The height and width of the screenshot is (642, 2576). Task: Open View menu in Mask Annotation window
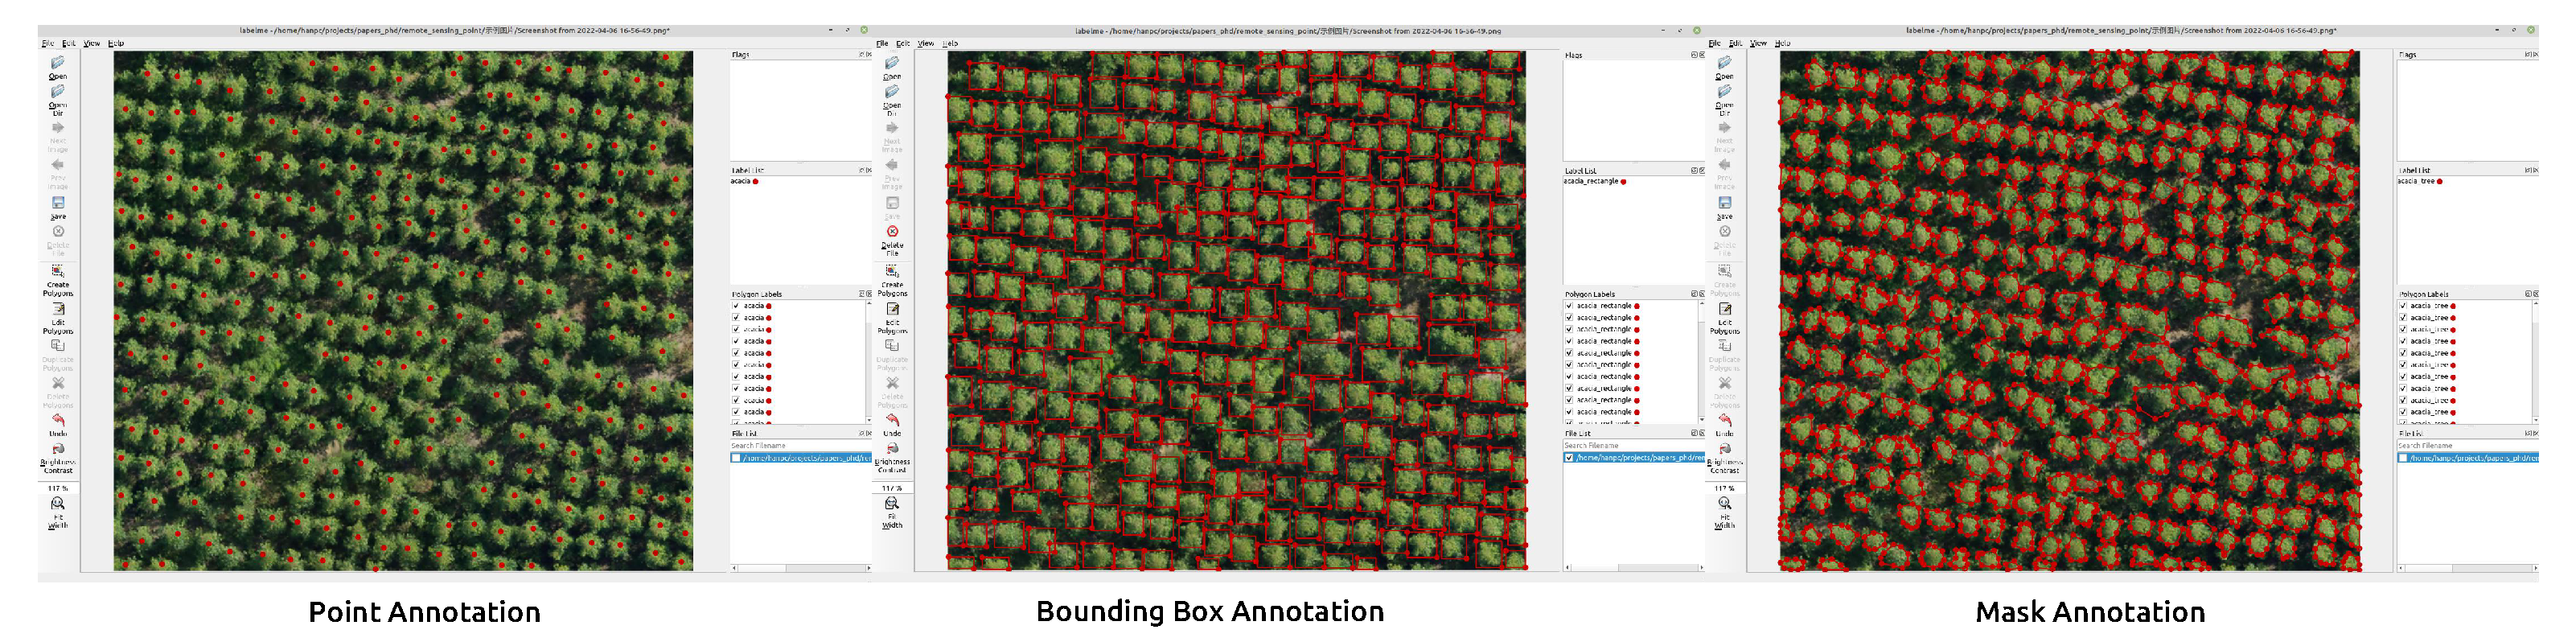pyautogui.click(x=1759, y=44)
